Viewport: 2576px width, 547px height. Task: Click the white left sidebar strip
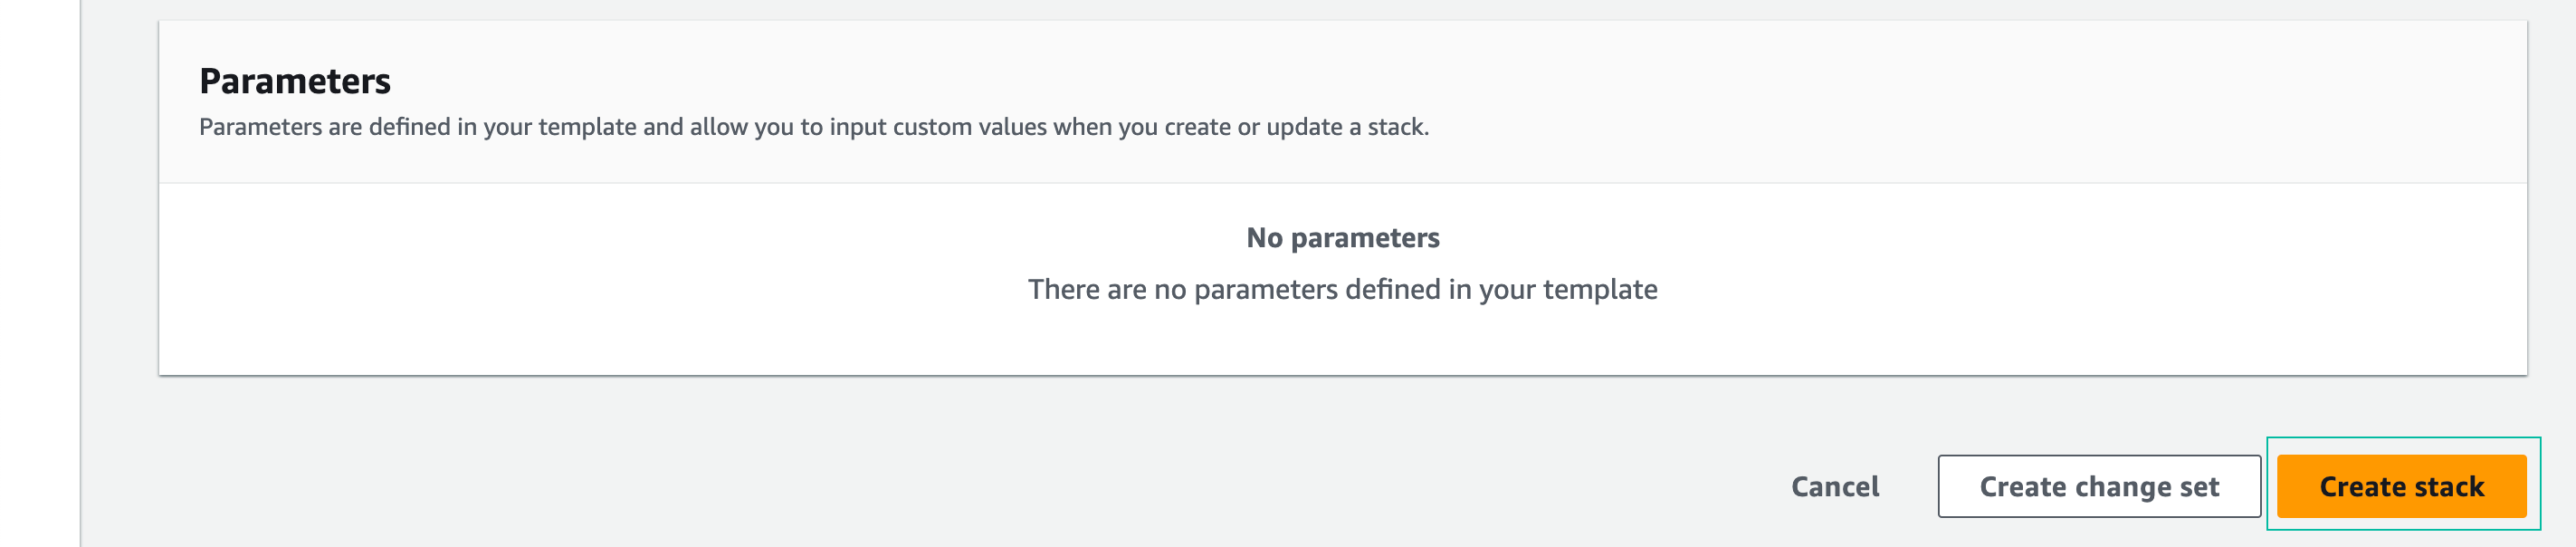[40, 270]
